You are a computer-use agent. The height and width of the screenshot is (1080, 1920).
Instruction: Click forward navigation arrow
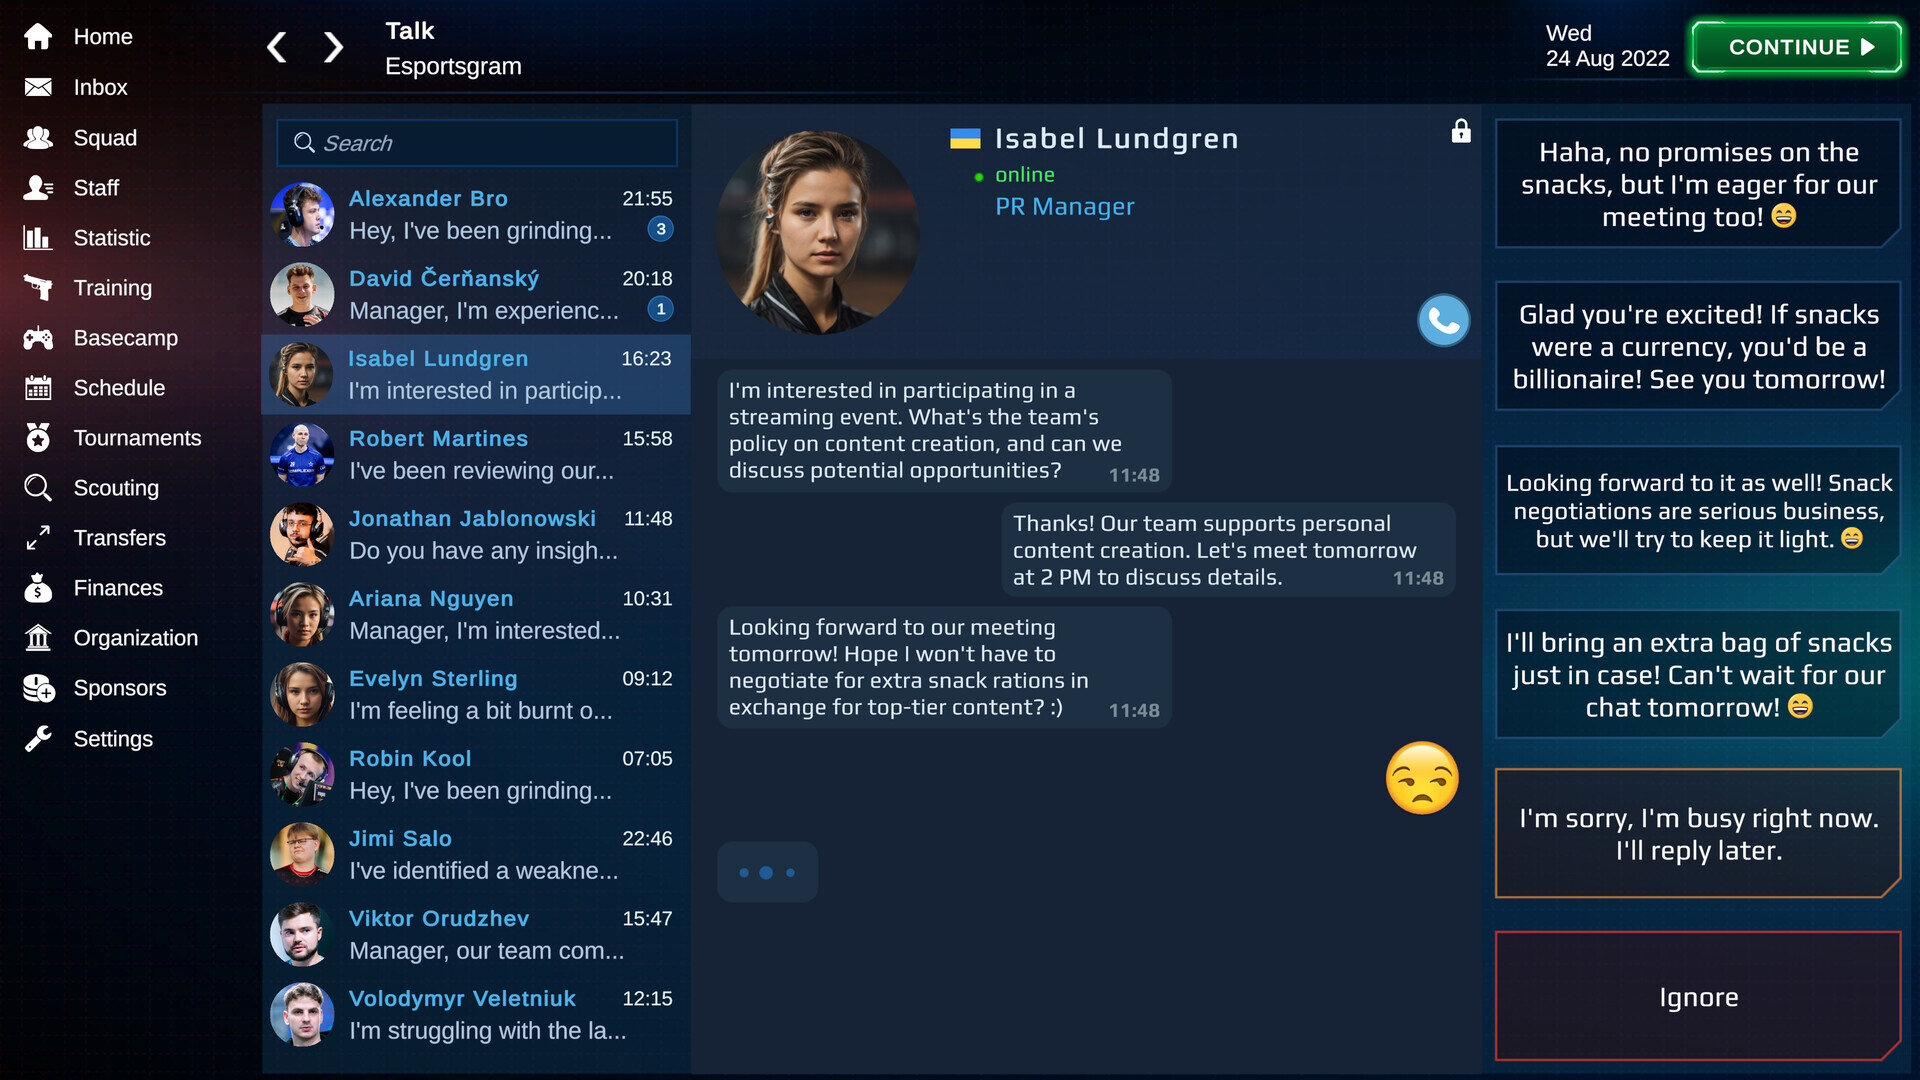[x=335, y=47]
